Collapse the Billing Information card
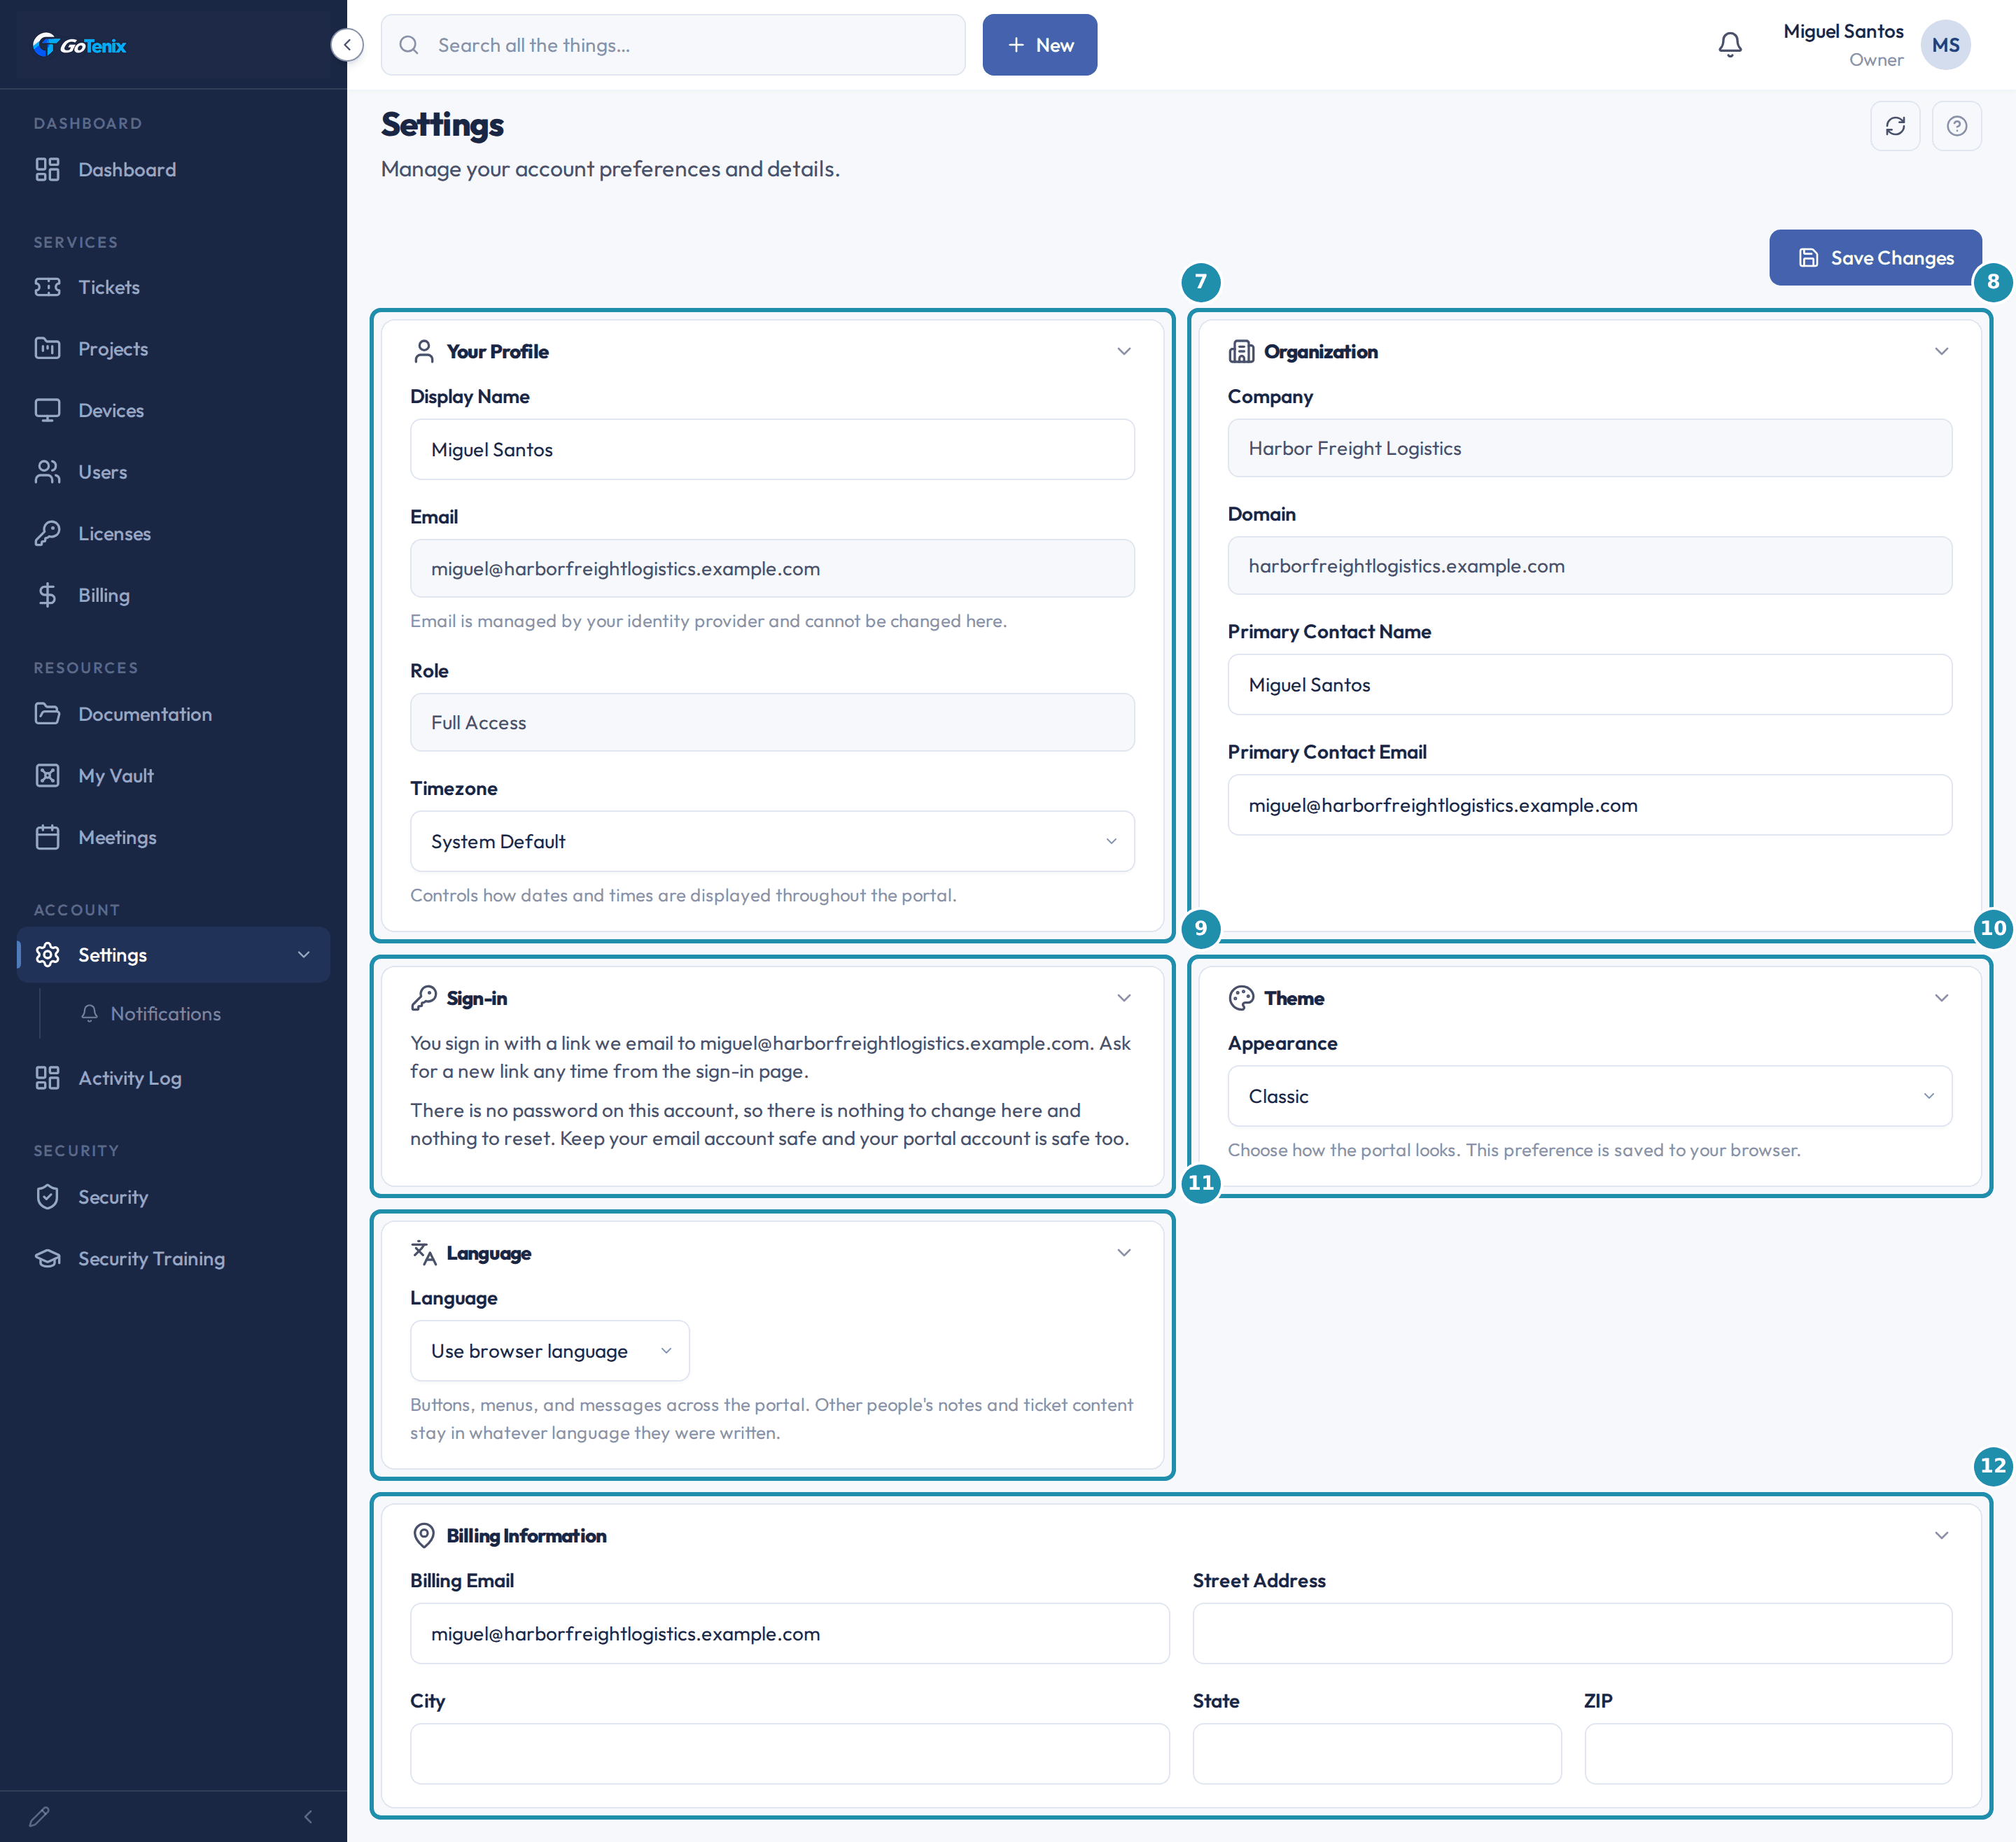This screenshot has width=2016, height=1842. point(1941,1535)
